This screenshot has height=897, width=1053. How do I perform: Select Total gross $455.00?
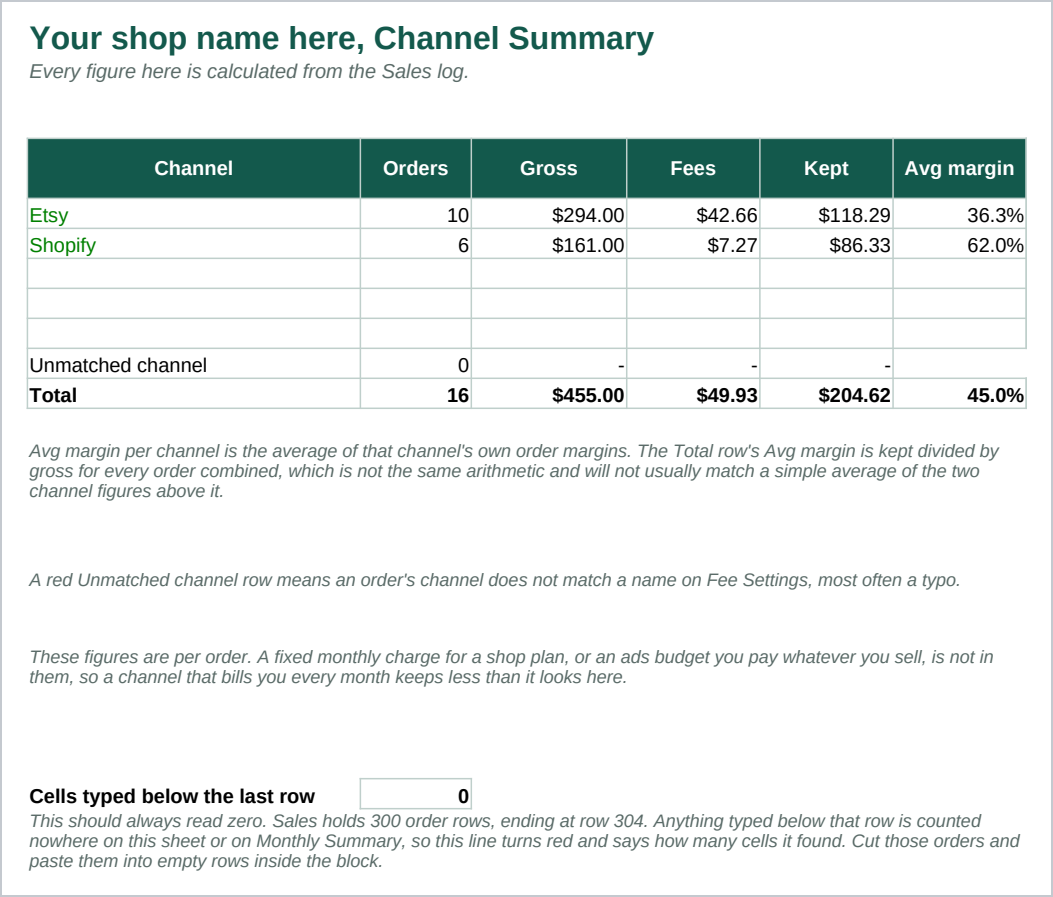point(549,395)
